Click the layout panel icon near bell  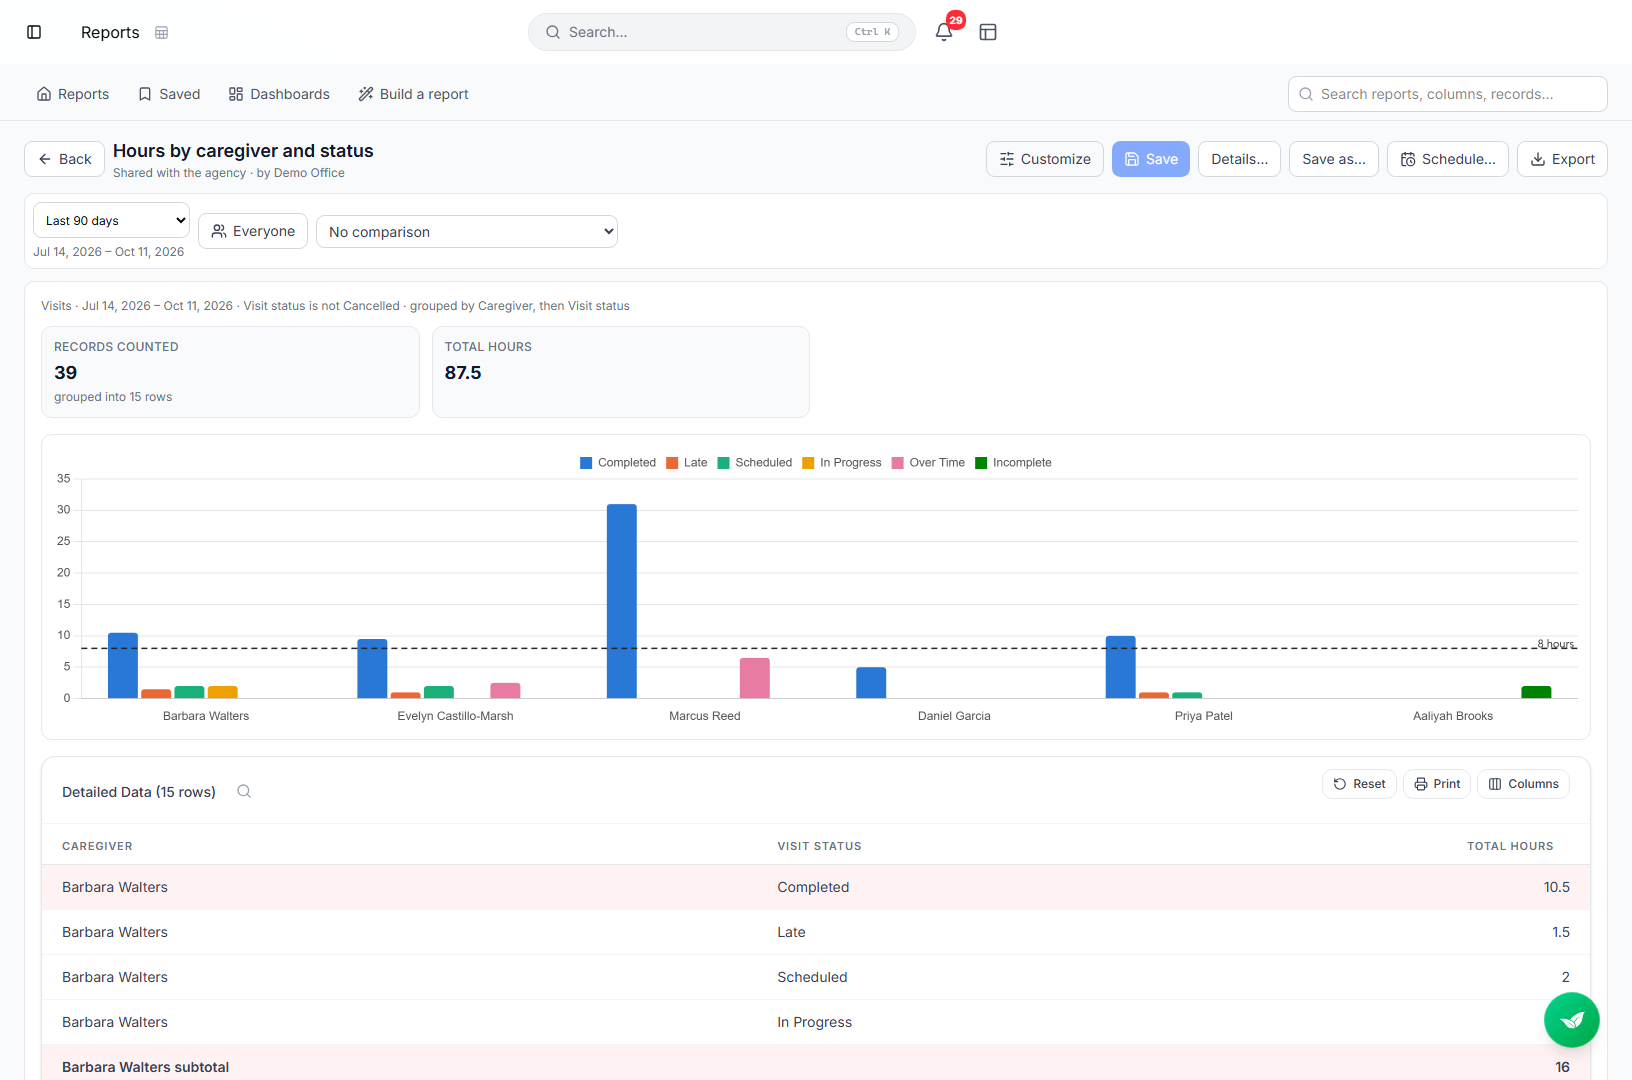988,32
